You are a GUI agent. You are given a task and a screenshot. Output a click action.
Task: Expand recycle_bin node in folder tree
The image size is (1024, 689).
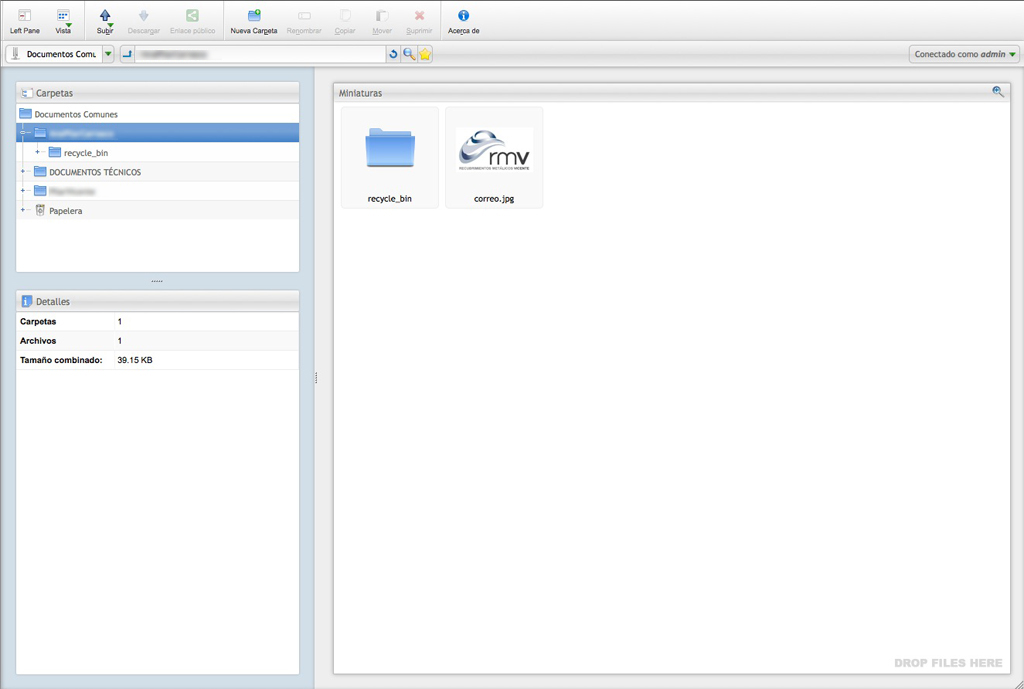(x=38, y=153)
